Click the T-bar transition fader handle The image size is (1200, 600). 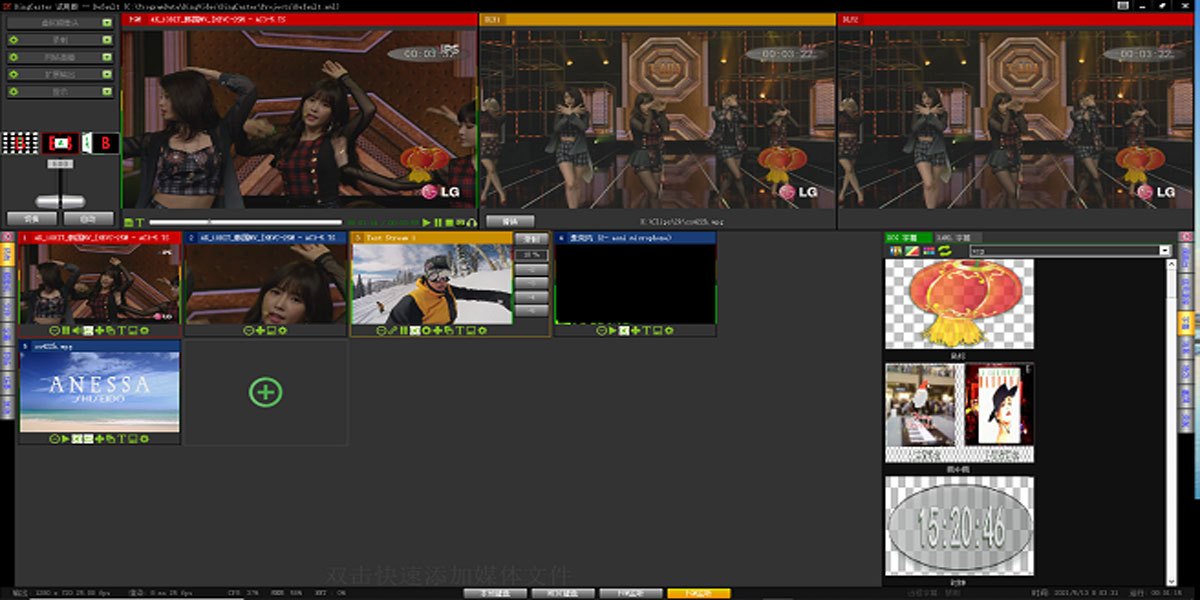(x=60, y=201)
